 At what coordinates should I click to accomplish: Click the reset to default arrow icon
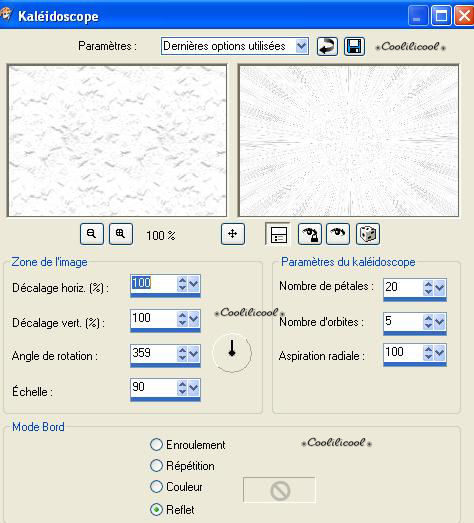327,46
